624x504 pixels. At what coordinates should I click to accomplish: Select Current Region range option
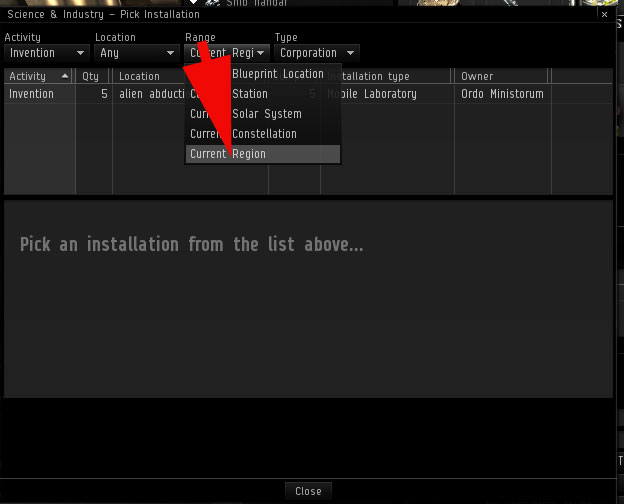pyautogui.click(x=263, y=154)
